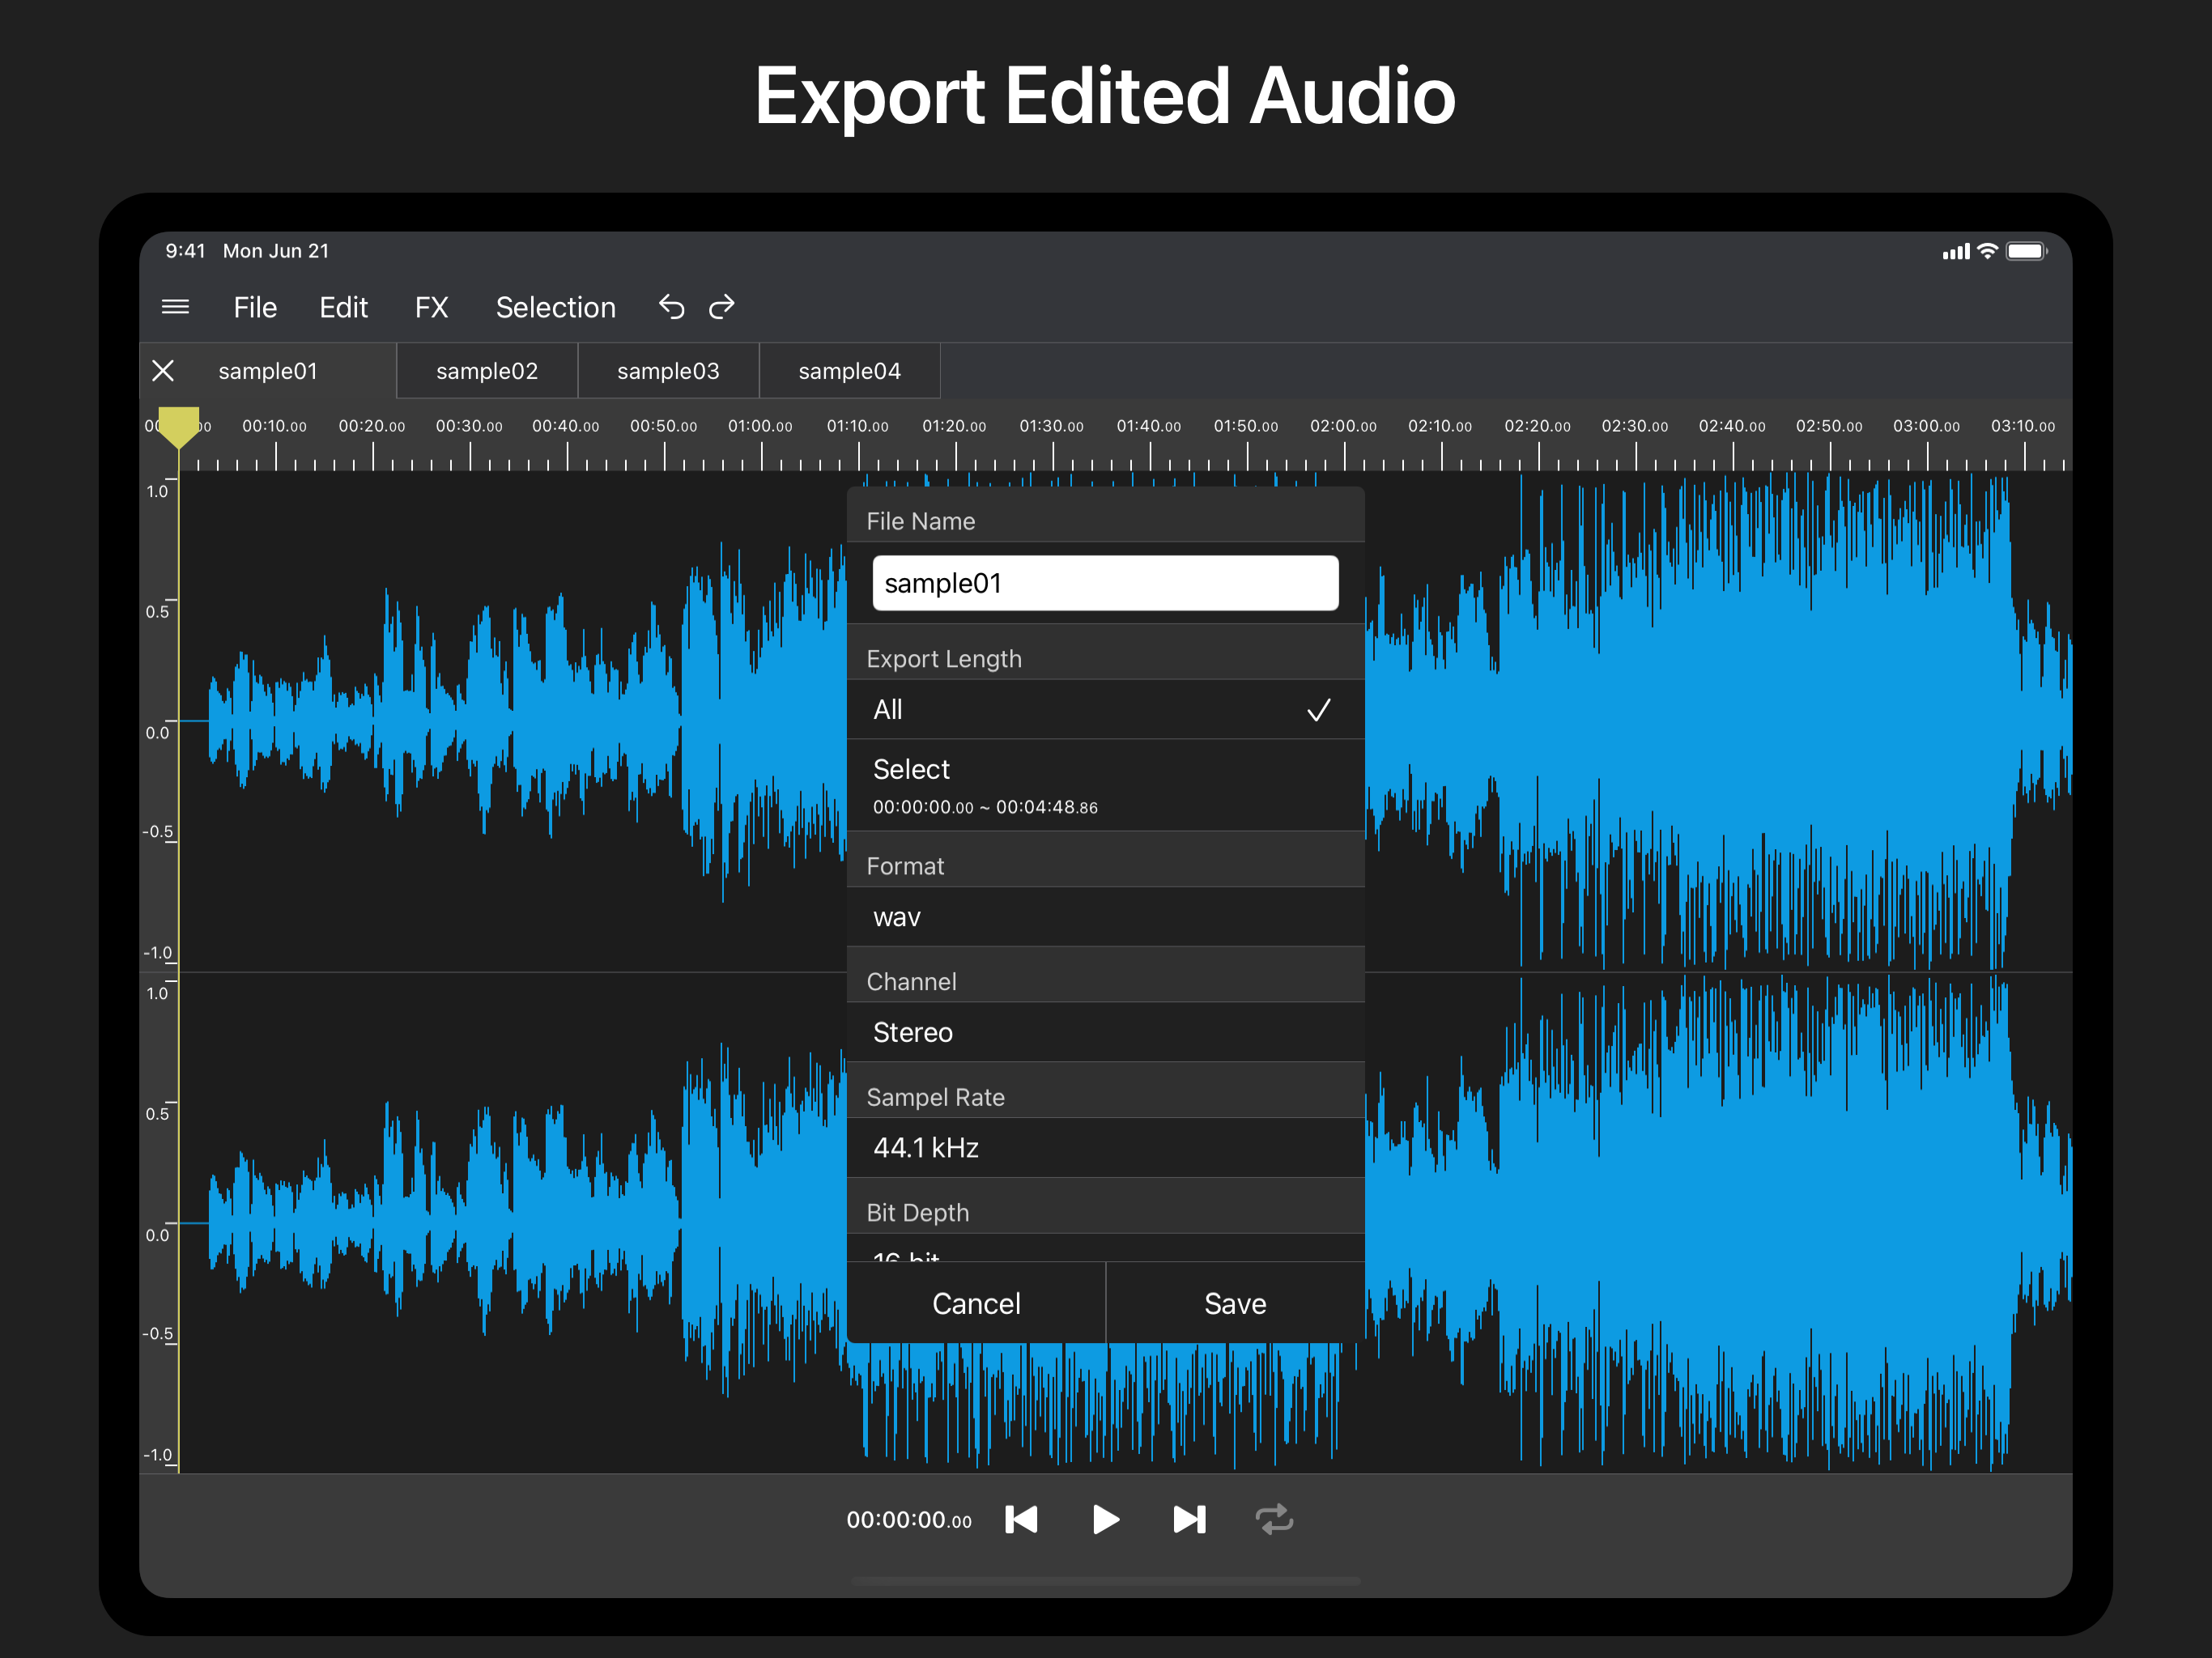
Task: Open the Stereo channel selector
Action: [1104, 1032]
